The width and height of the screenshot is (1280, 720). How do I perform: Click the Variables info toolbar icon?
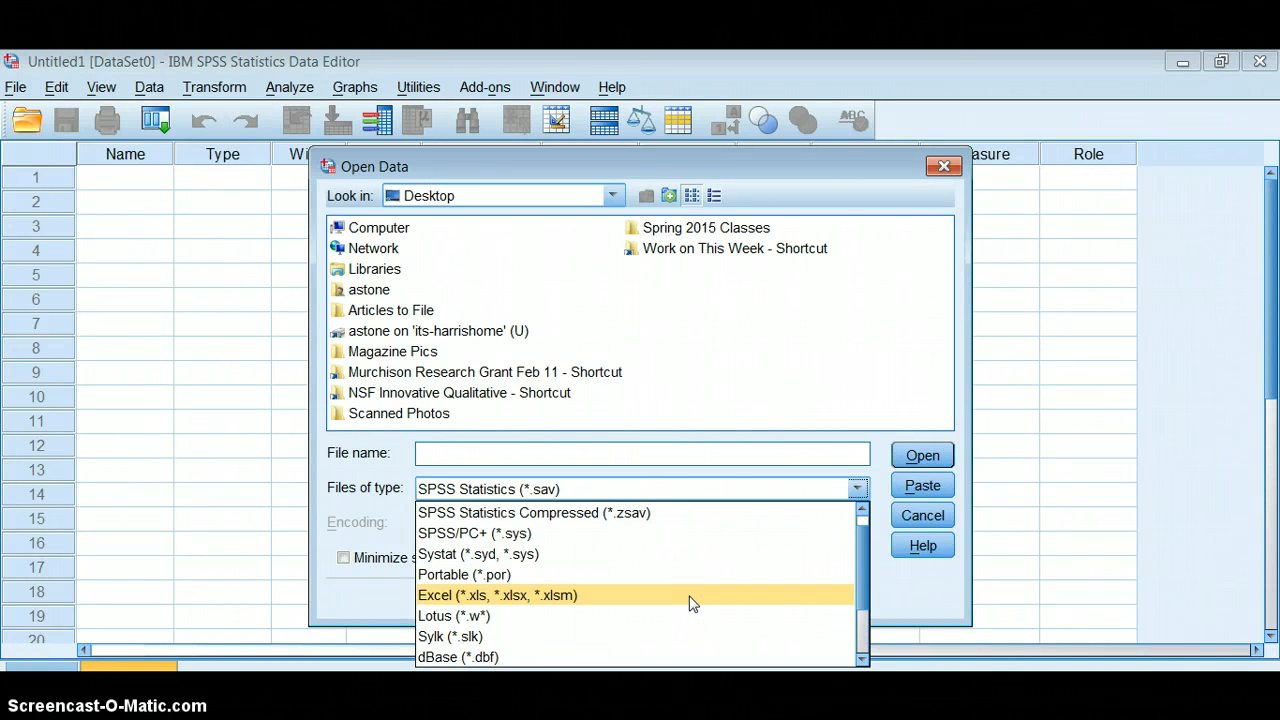(377, 121)
